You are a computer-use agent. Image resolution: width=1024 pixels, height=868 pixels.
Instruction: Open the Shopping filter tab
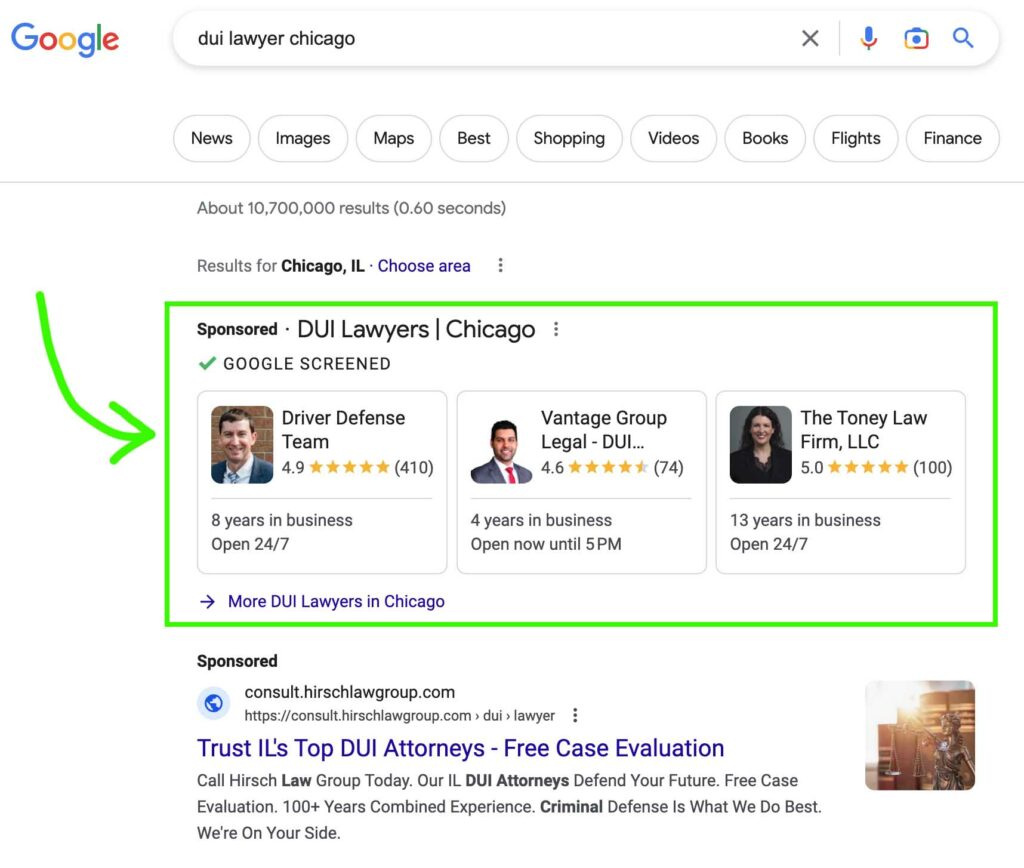[569, 138]
